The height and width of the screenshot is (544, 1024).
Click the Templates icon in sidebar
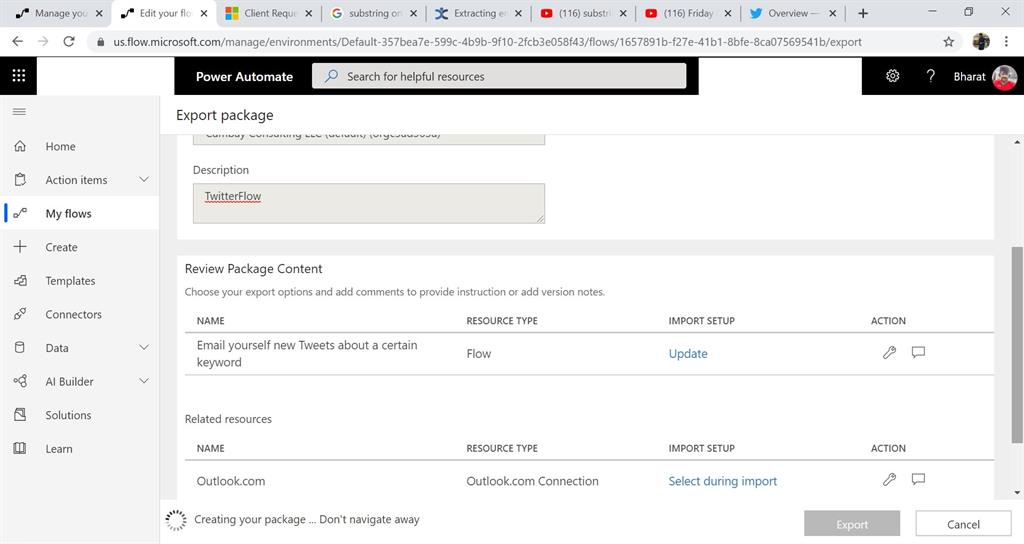[20, 281]
